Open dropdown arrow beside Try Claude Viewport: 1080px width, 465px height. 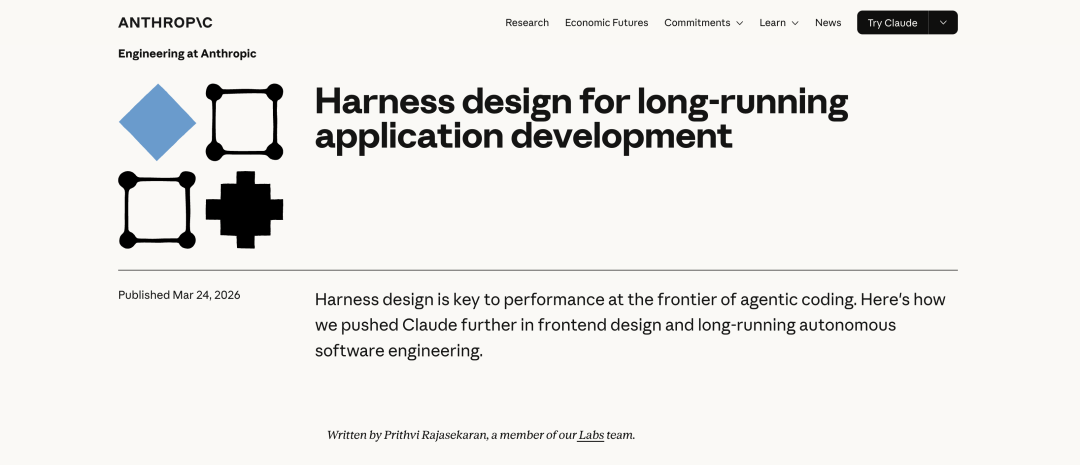[x=943, y=23]
